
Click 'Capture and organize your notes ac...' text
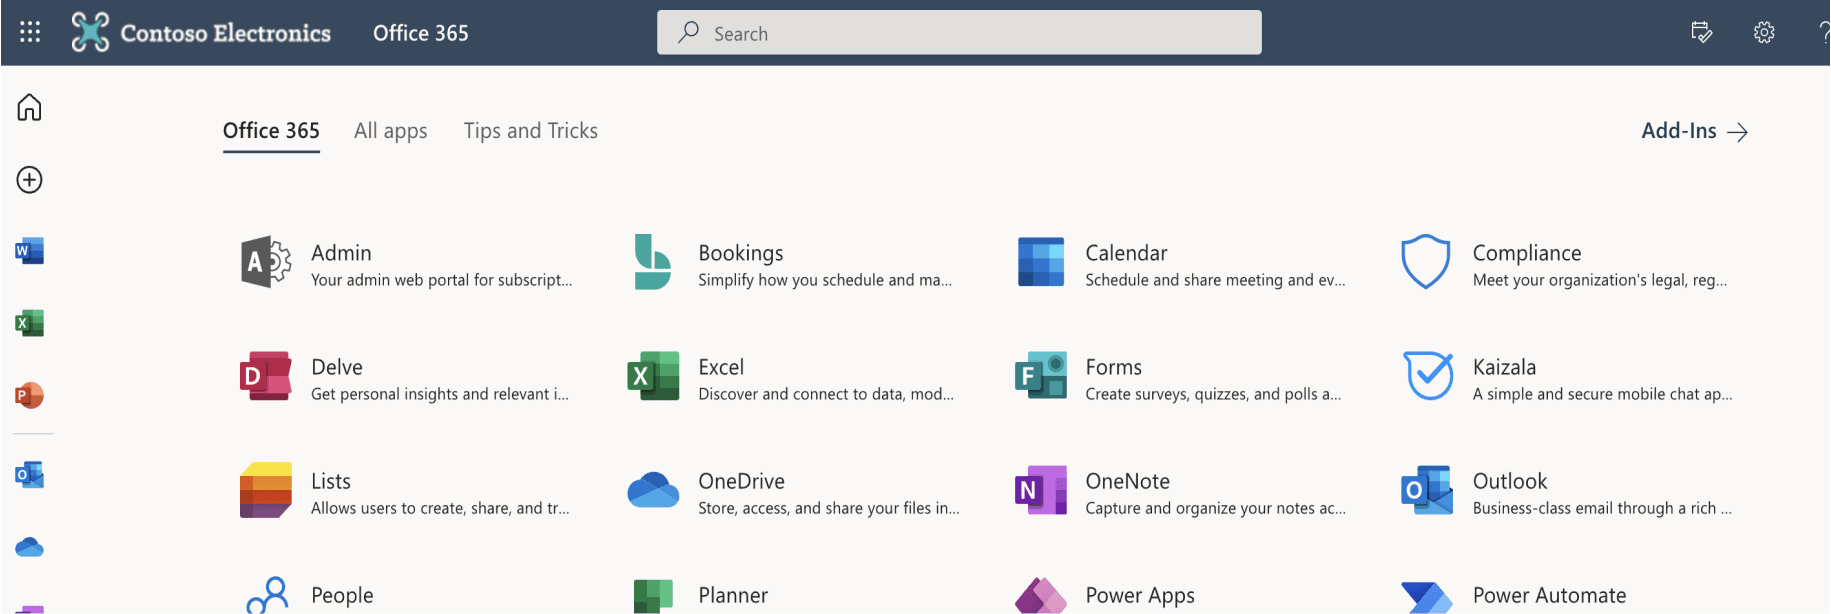(1215, 508)
